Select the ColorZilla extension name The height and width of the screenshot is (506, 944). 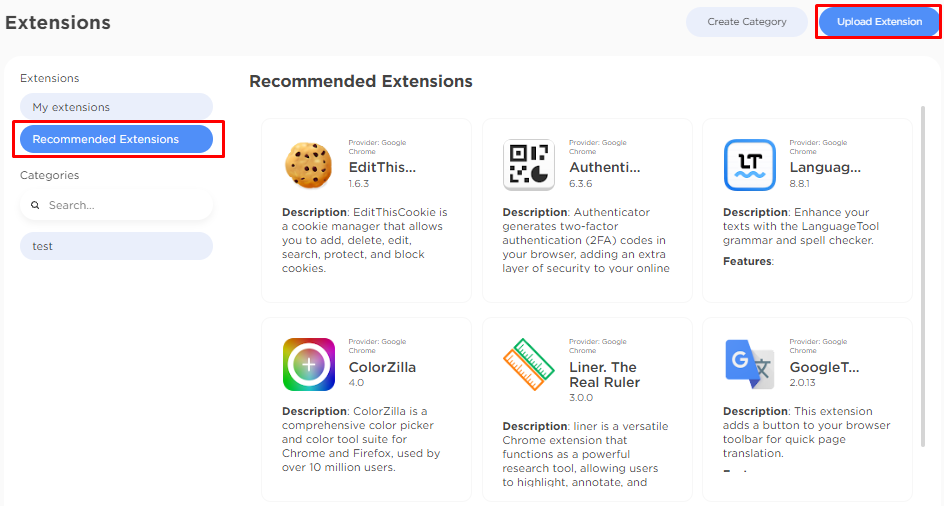point(382,367)
